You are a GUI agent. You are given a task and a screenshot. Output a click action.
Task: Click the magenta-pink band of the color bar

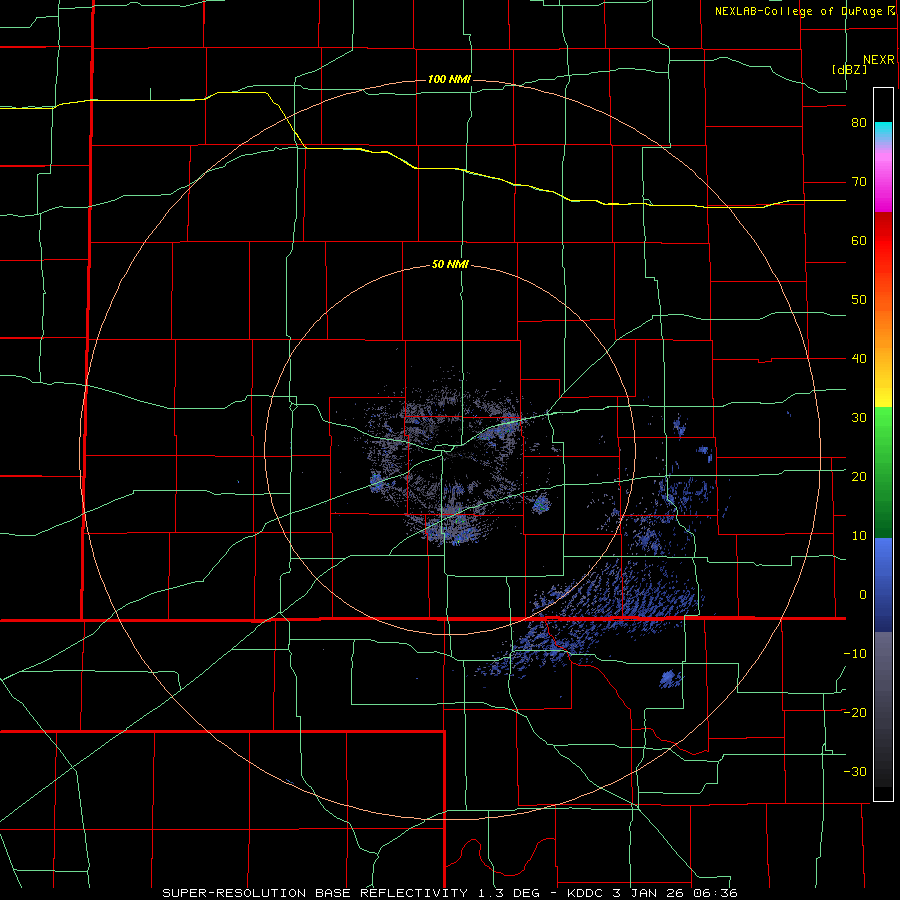(x=883, y=178)
